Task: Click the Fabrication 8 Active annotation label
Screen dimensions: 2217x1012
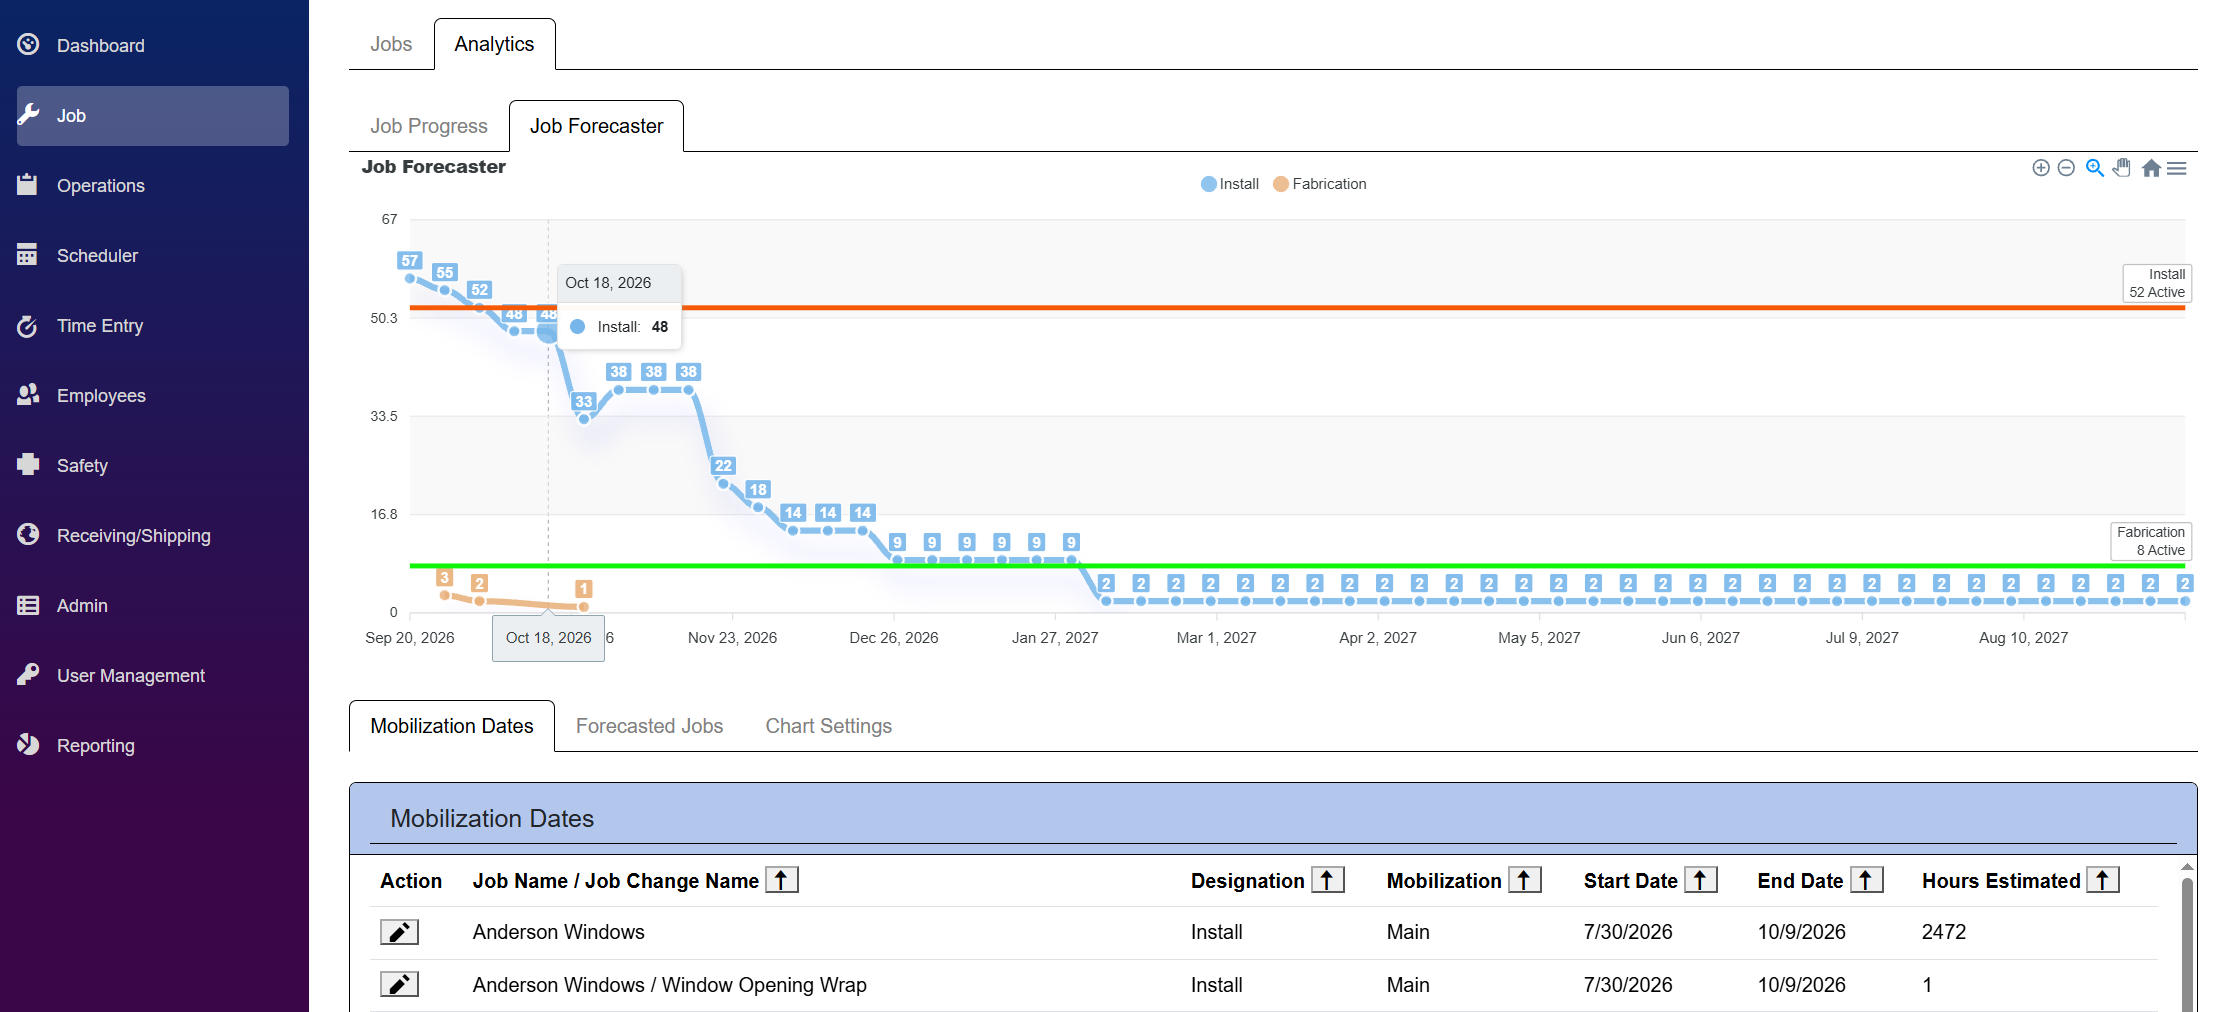Action: click(2151, 541)
